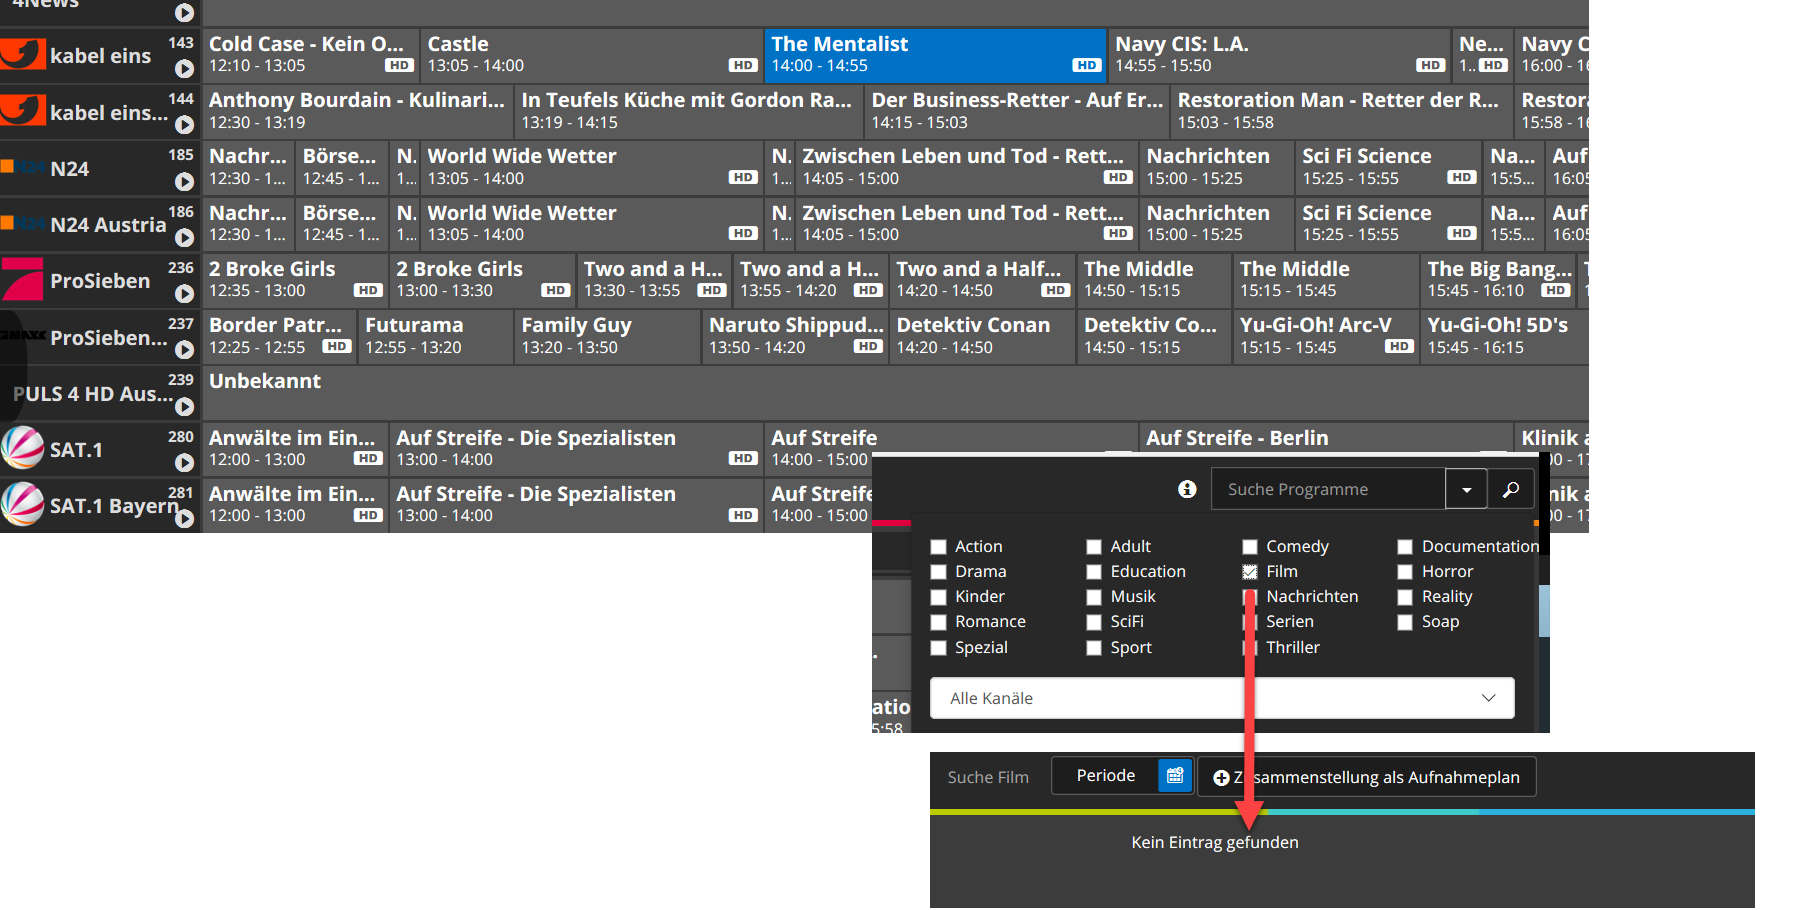
Task: Select Restoration Man 15:03 - 15:58
Action: tap(1341, 111)
